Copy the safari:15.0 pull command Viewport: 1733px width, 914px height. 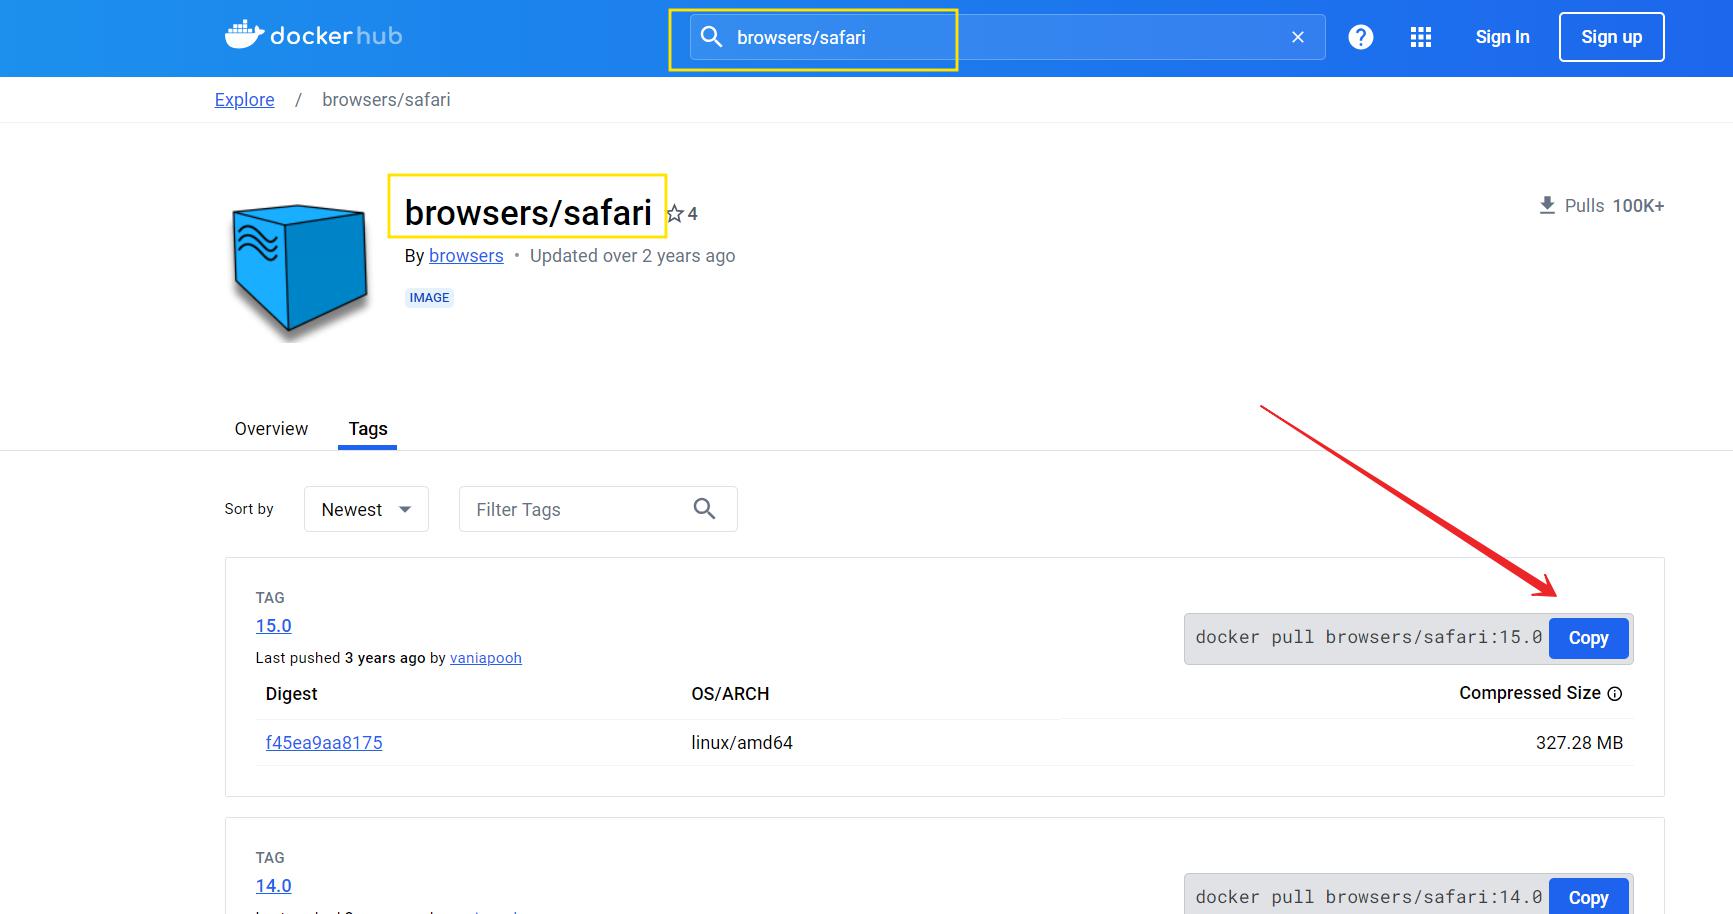[1588, 638]
